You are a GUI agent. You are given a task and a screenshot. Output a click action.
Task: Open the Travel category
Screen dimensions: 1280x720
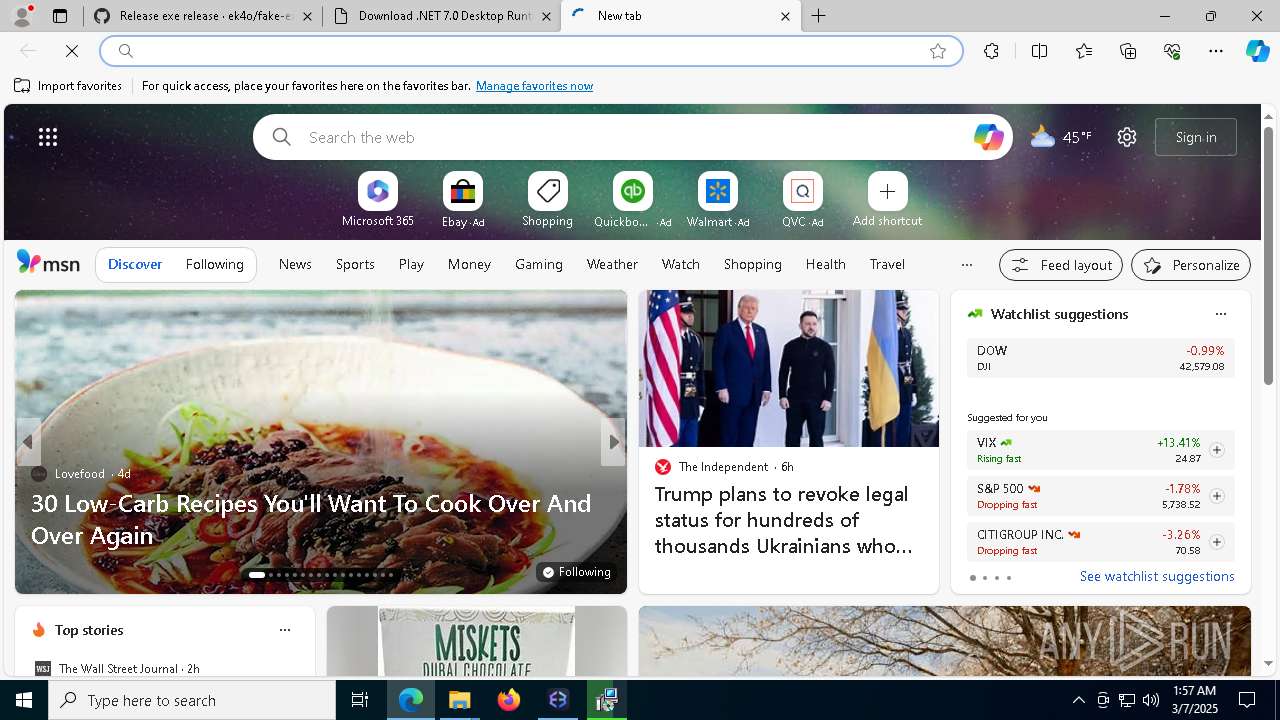(x=887, y=264)
